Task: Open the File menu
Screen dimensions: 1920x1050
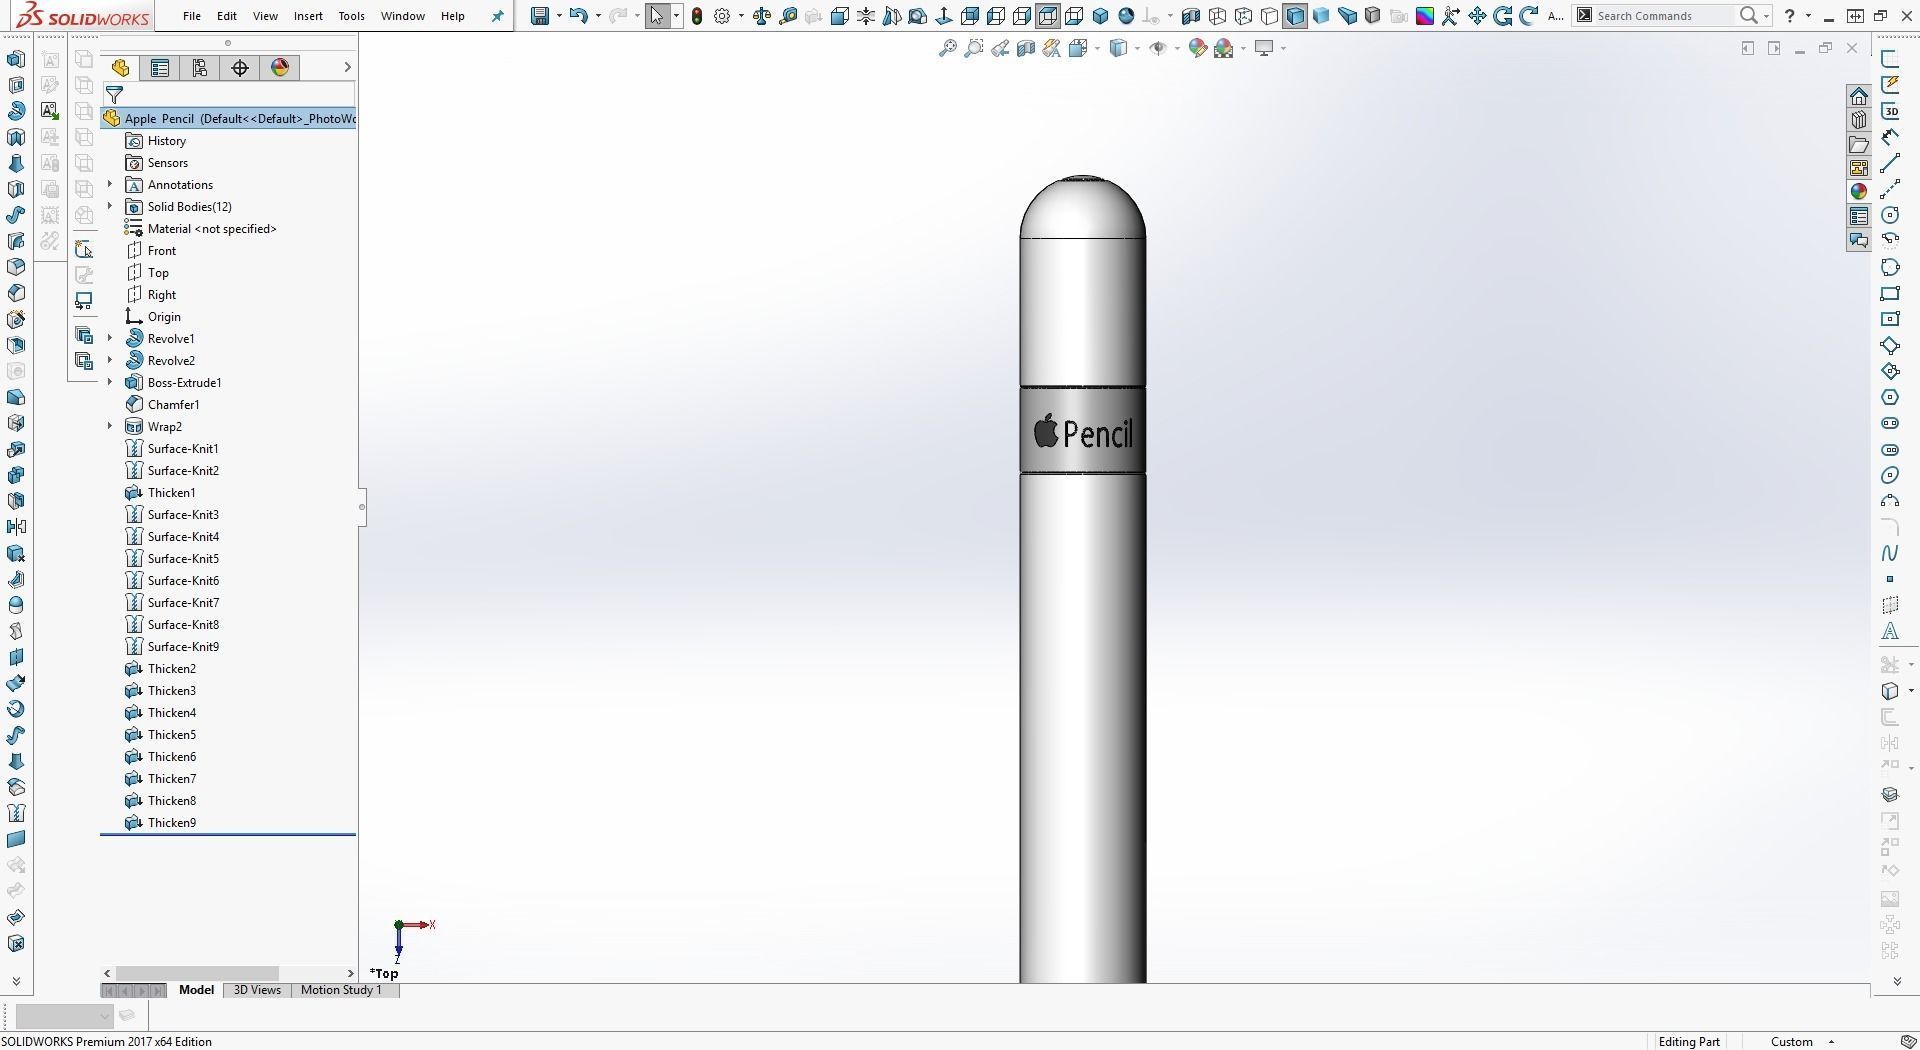Action: click(192, 16)
